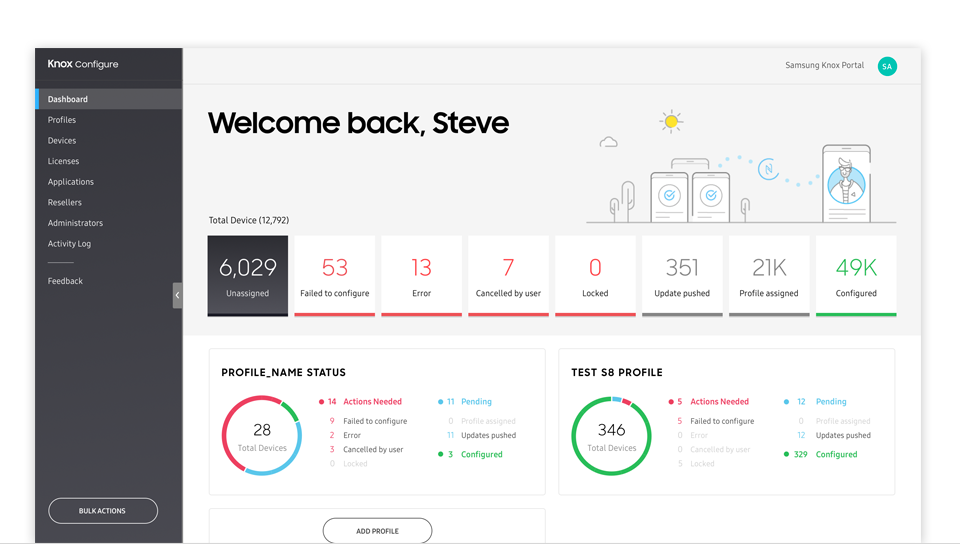The width and height of the screenshot is (960, 544).
Task: Select the 0 Locked tile
Action: tap(595, 276)
